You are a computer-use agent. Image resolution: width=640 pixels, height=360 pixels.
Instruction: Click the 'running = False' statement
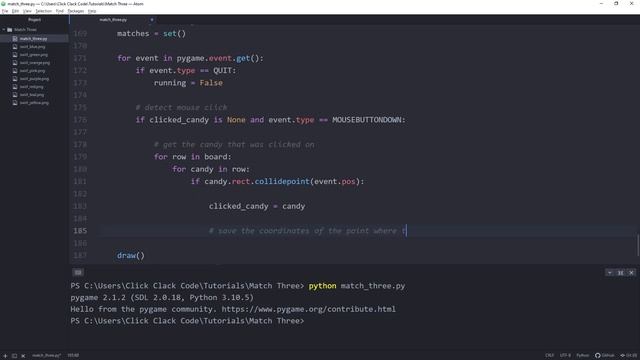tap(188, 83)
